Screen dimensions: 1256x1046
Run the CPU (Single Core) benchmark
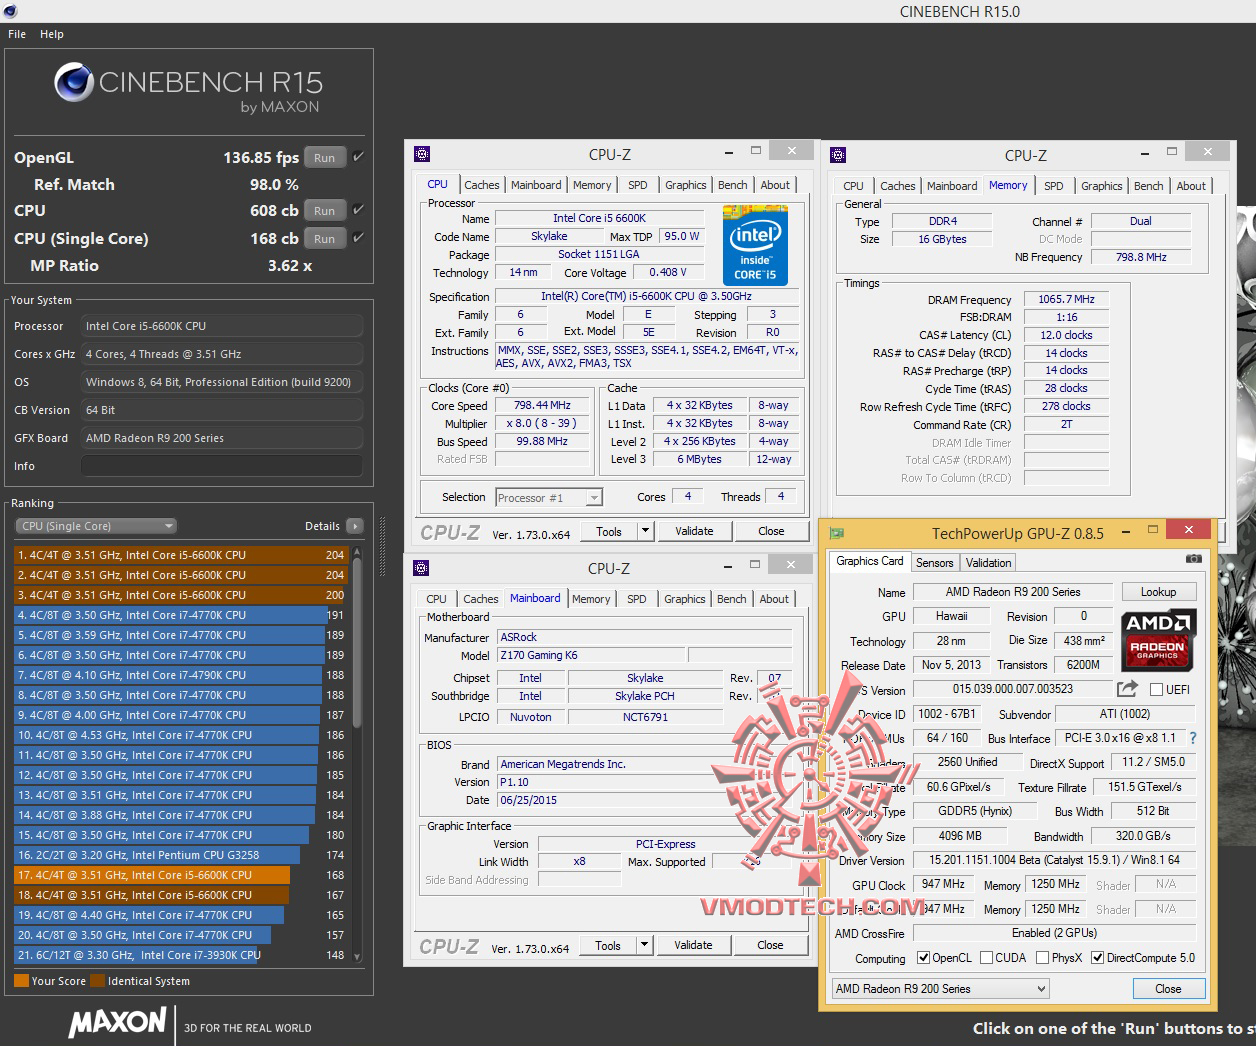tap(325, 238)
